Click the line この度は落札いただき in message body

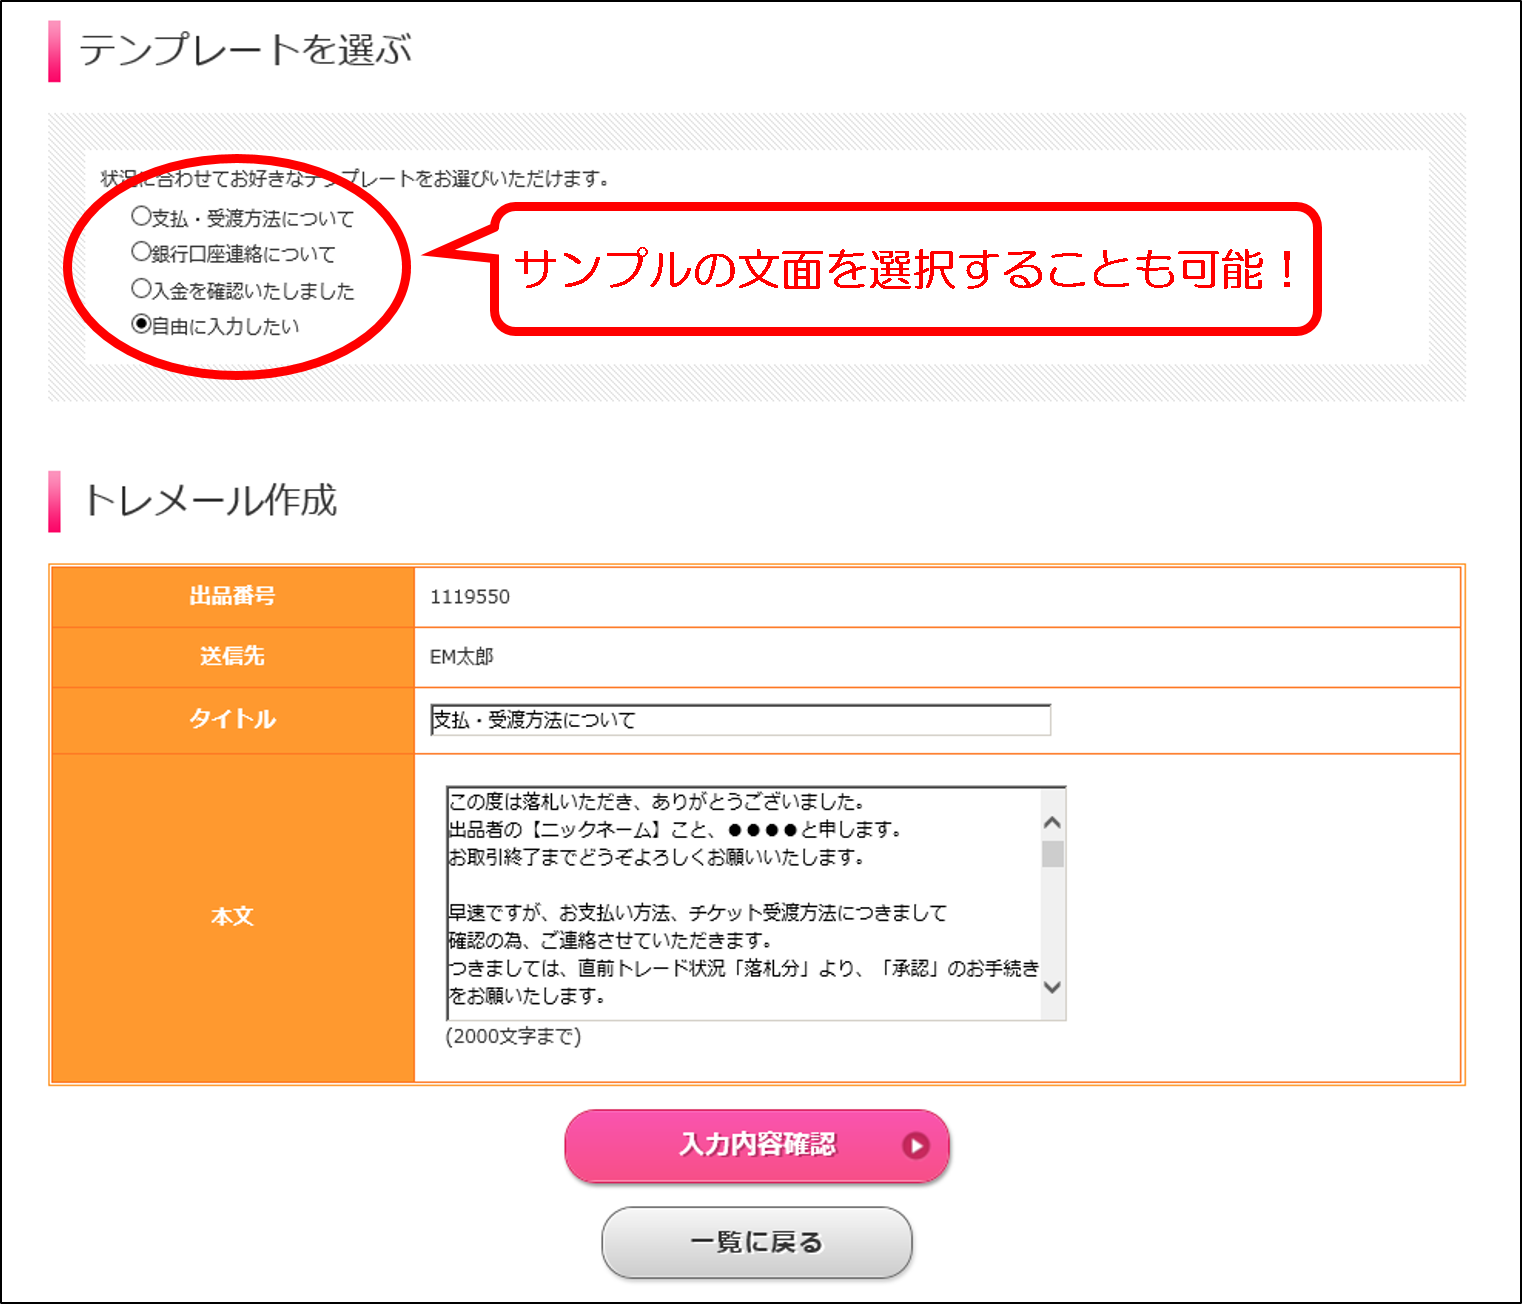pyautogui.click(x=656, y=802)
